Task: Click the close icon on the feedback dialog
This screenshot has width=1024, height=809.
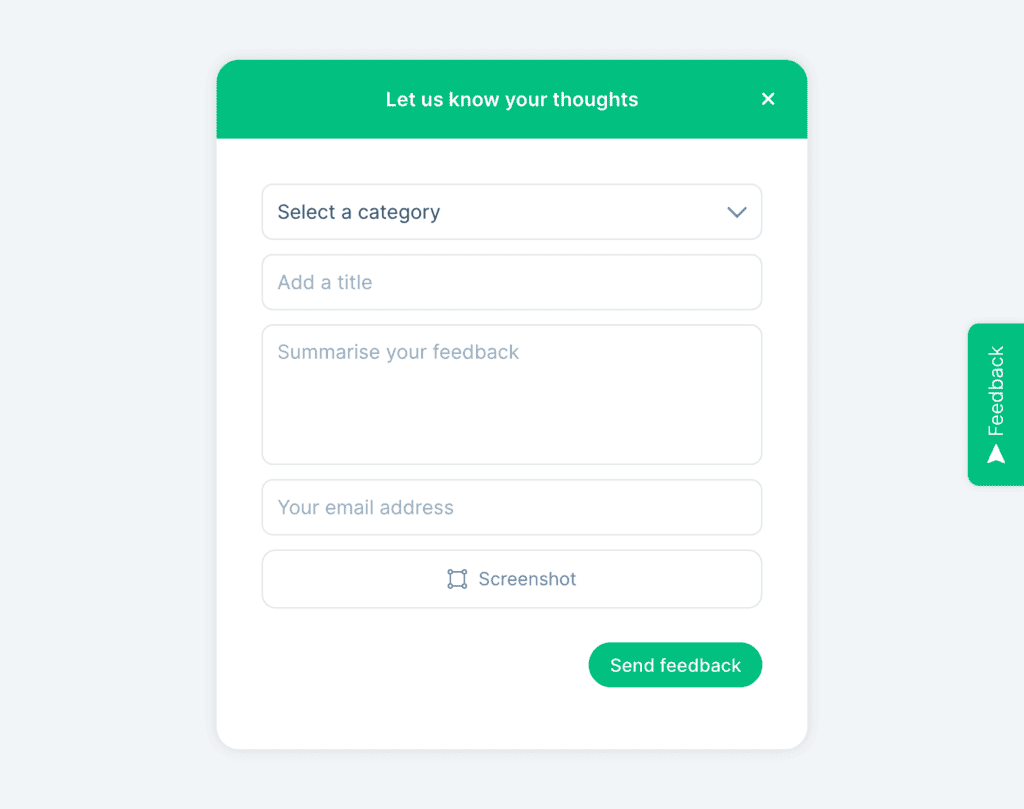Action: coord(768,99)
